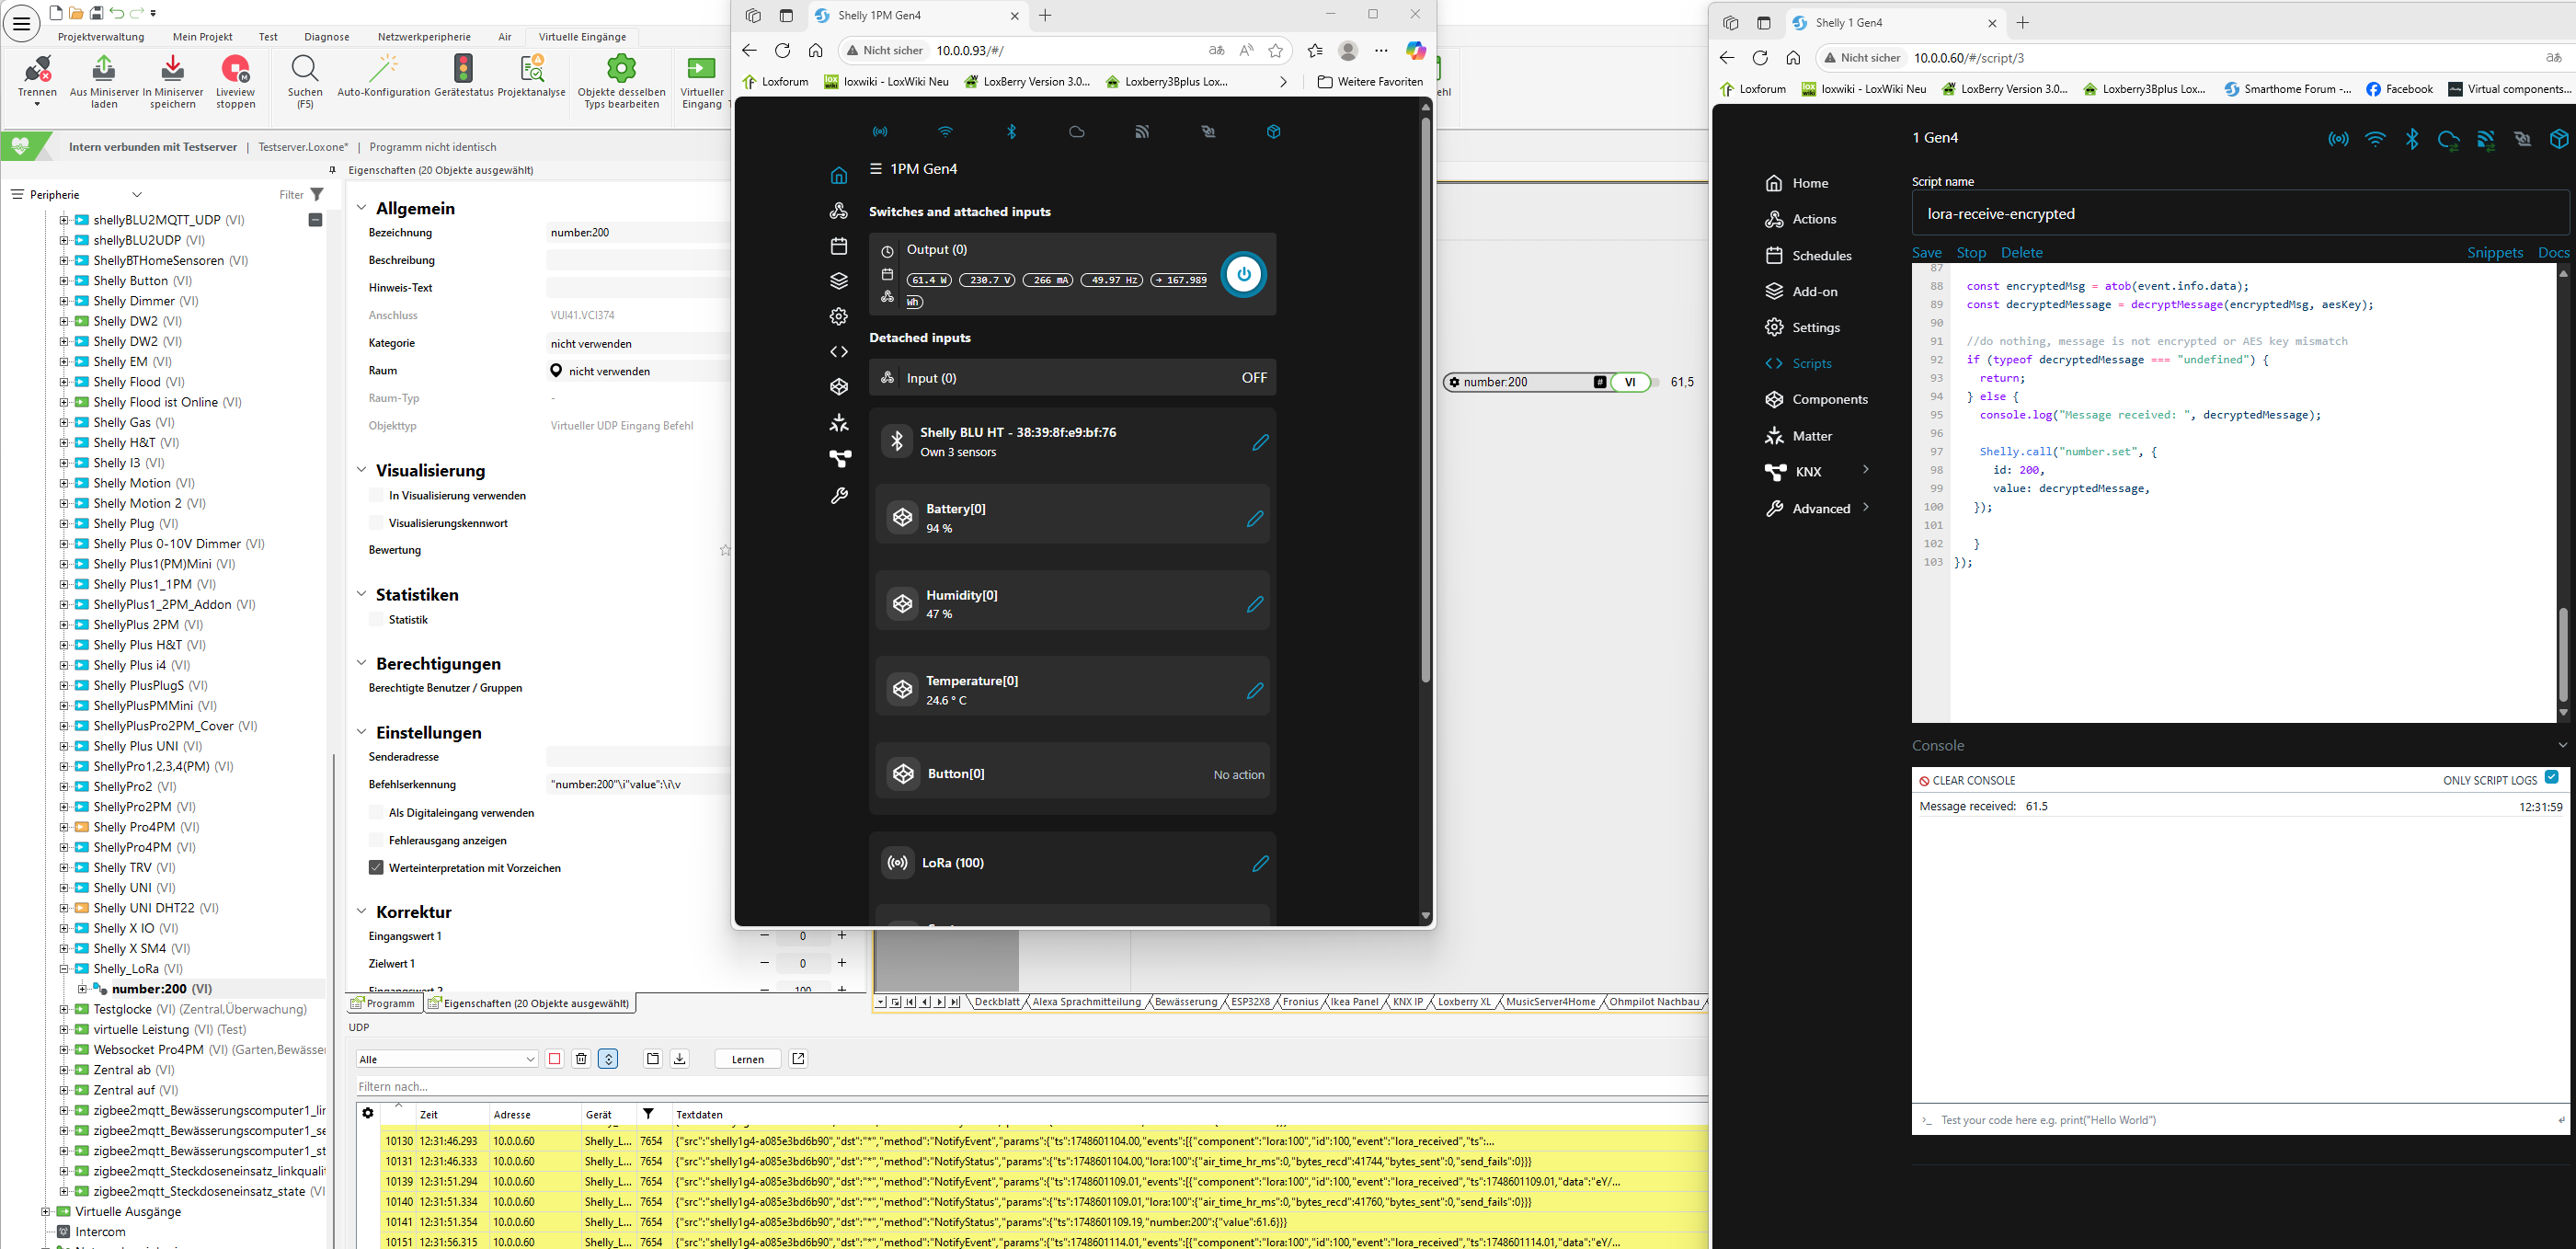Open the Alle filter dropdown
The width and height of the screenshot is (2576, 1249).
pos(447,1059)
